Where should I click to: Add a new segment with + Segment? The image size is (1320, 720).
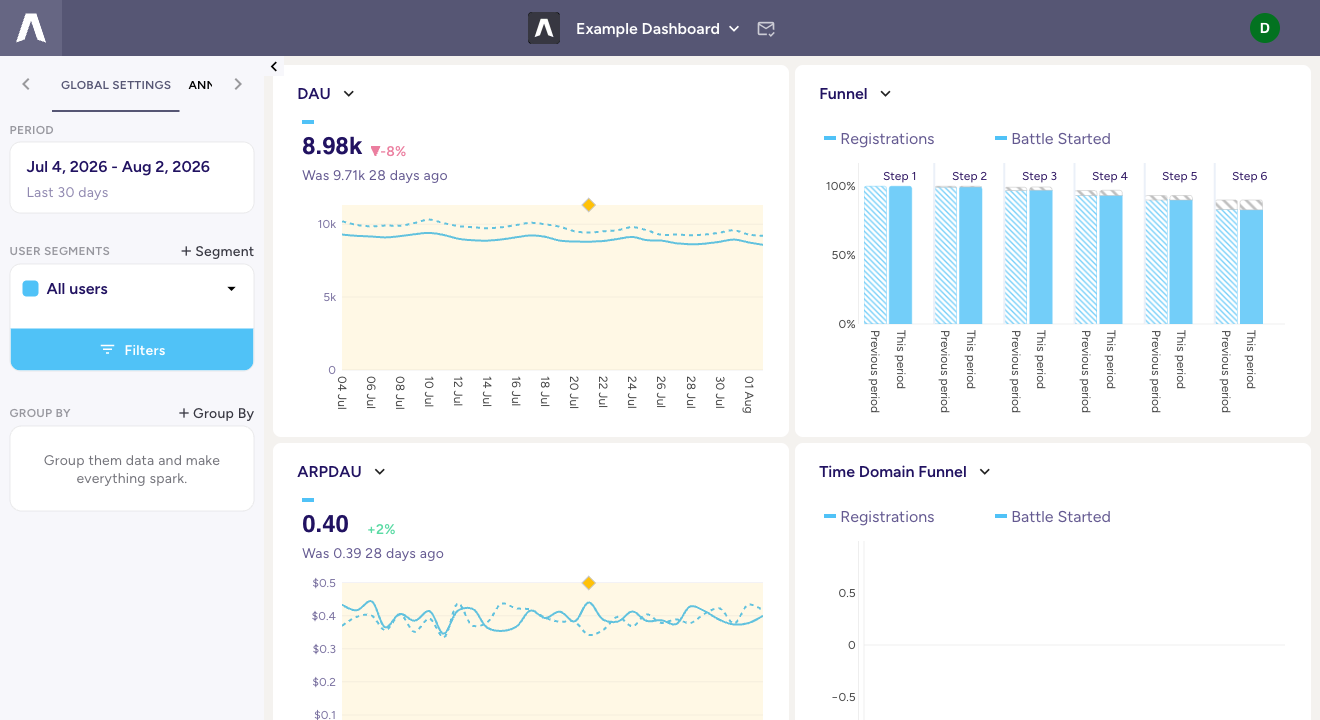(217, 251)
